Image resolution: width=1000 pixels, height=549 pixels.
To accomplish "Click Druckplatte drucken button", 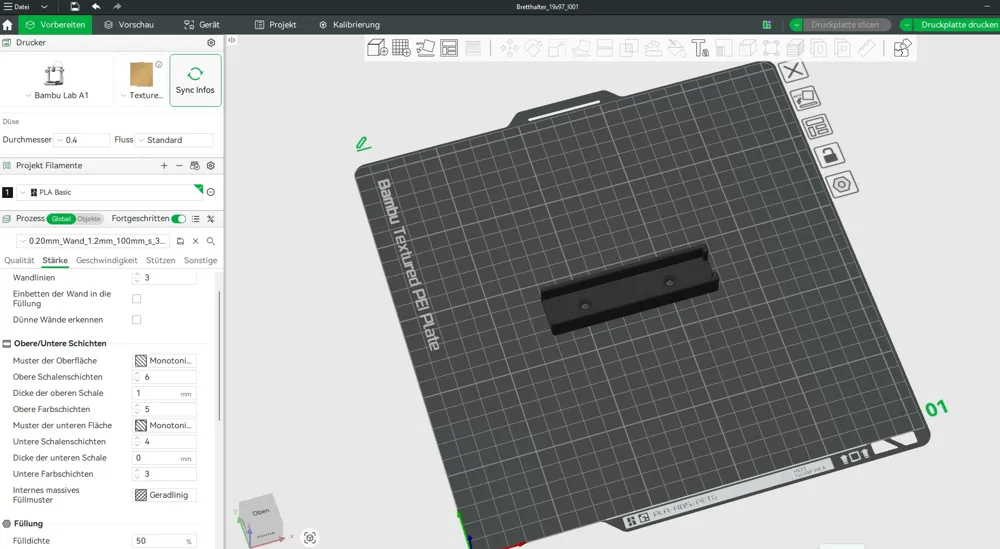I will click(959, 25).
